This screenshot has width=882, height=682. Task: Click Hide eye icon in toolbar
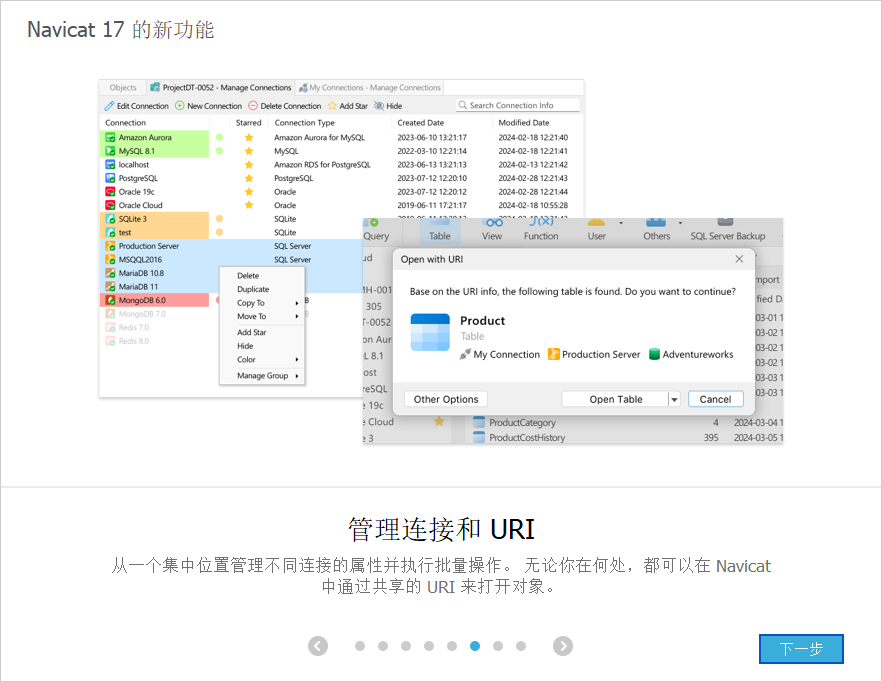(x=379, y=106)
